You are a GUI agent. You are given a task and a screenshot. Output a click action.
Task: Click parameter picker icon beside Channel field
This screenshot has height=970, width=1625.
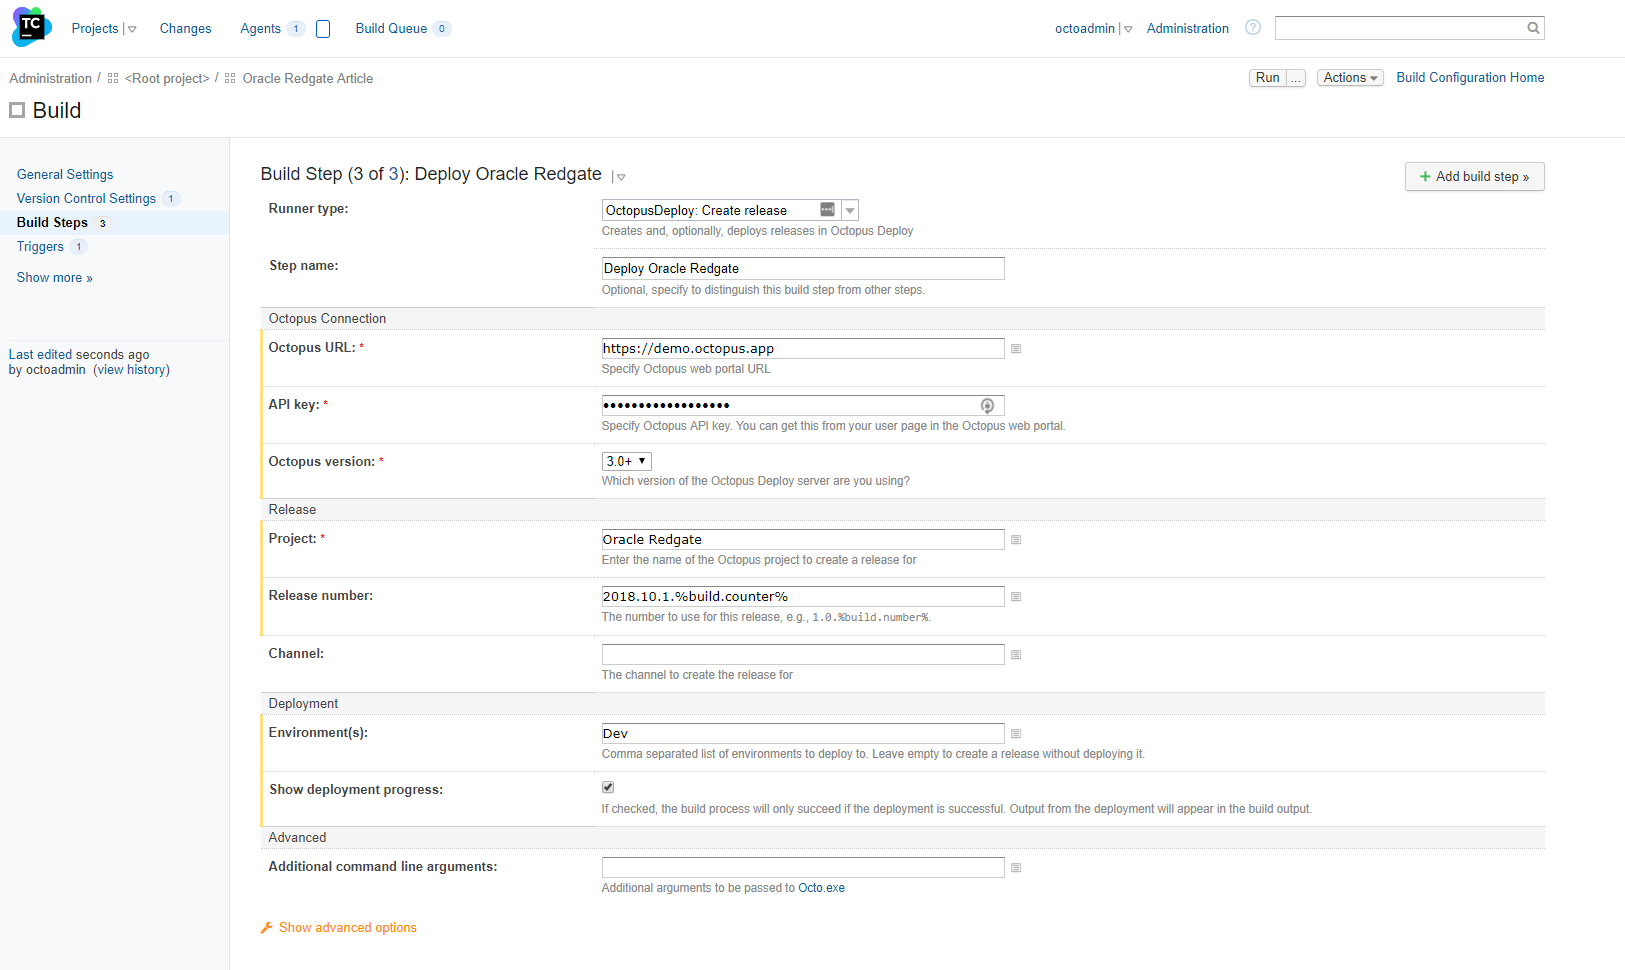1016,655
